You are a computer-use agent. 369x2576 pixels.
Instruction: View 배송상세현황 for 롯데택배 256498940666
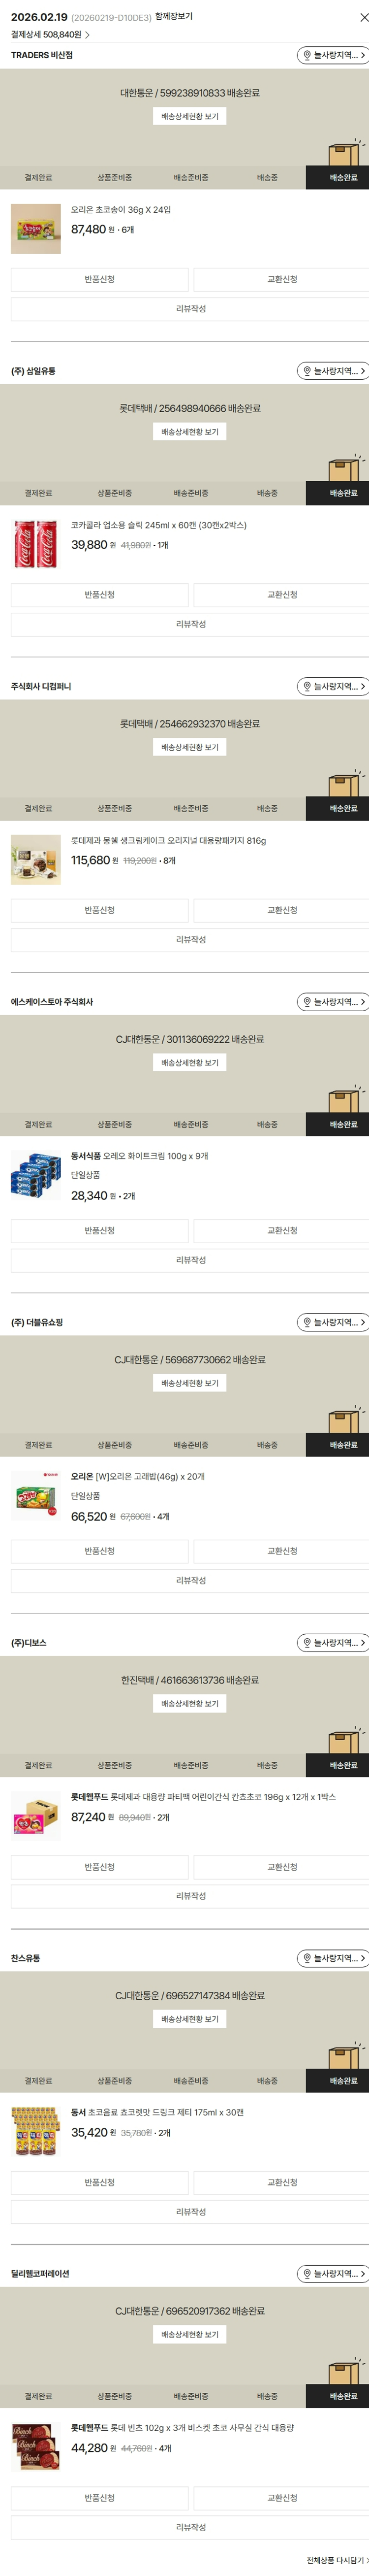click(x=189, y=432)
